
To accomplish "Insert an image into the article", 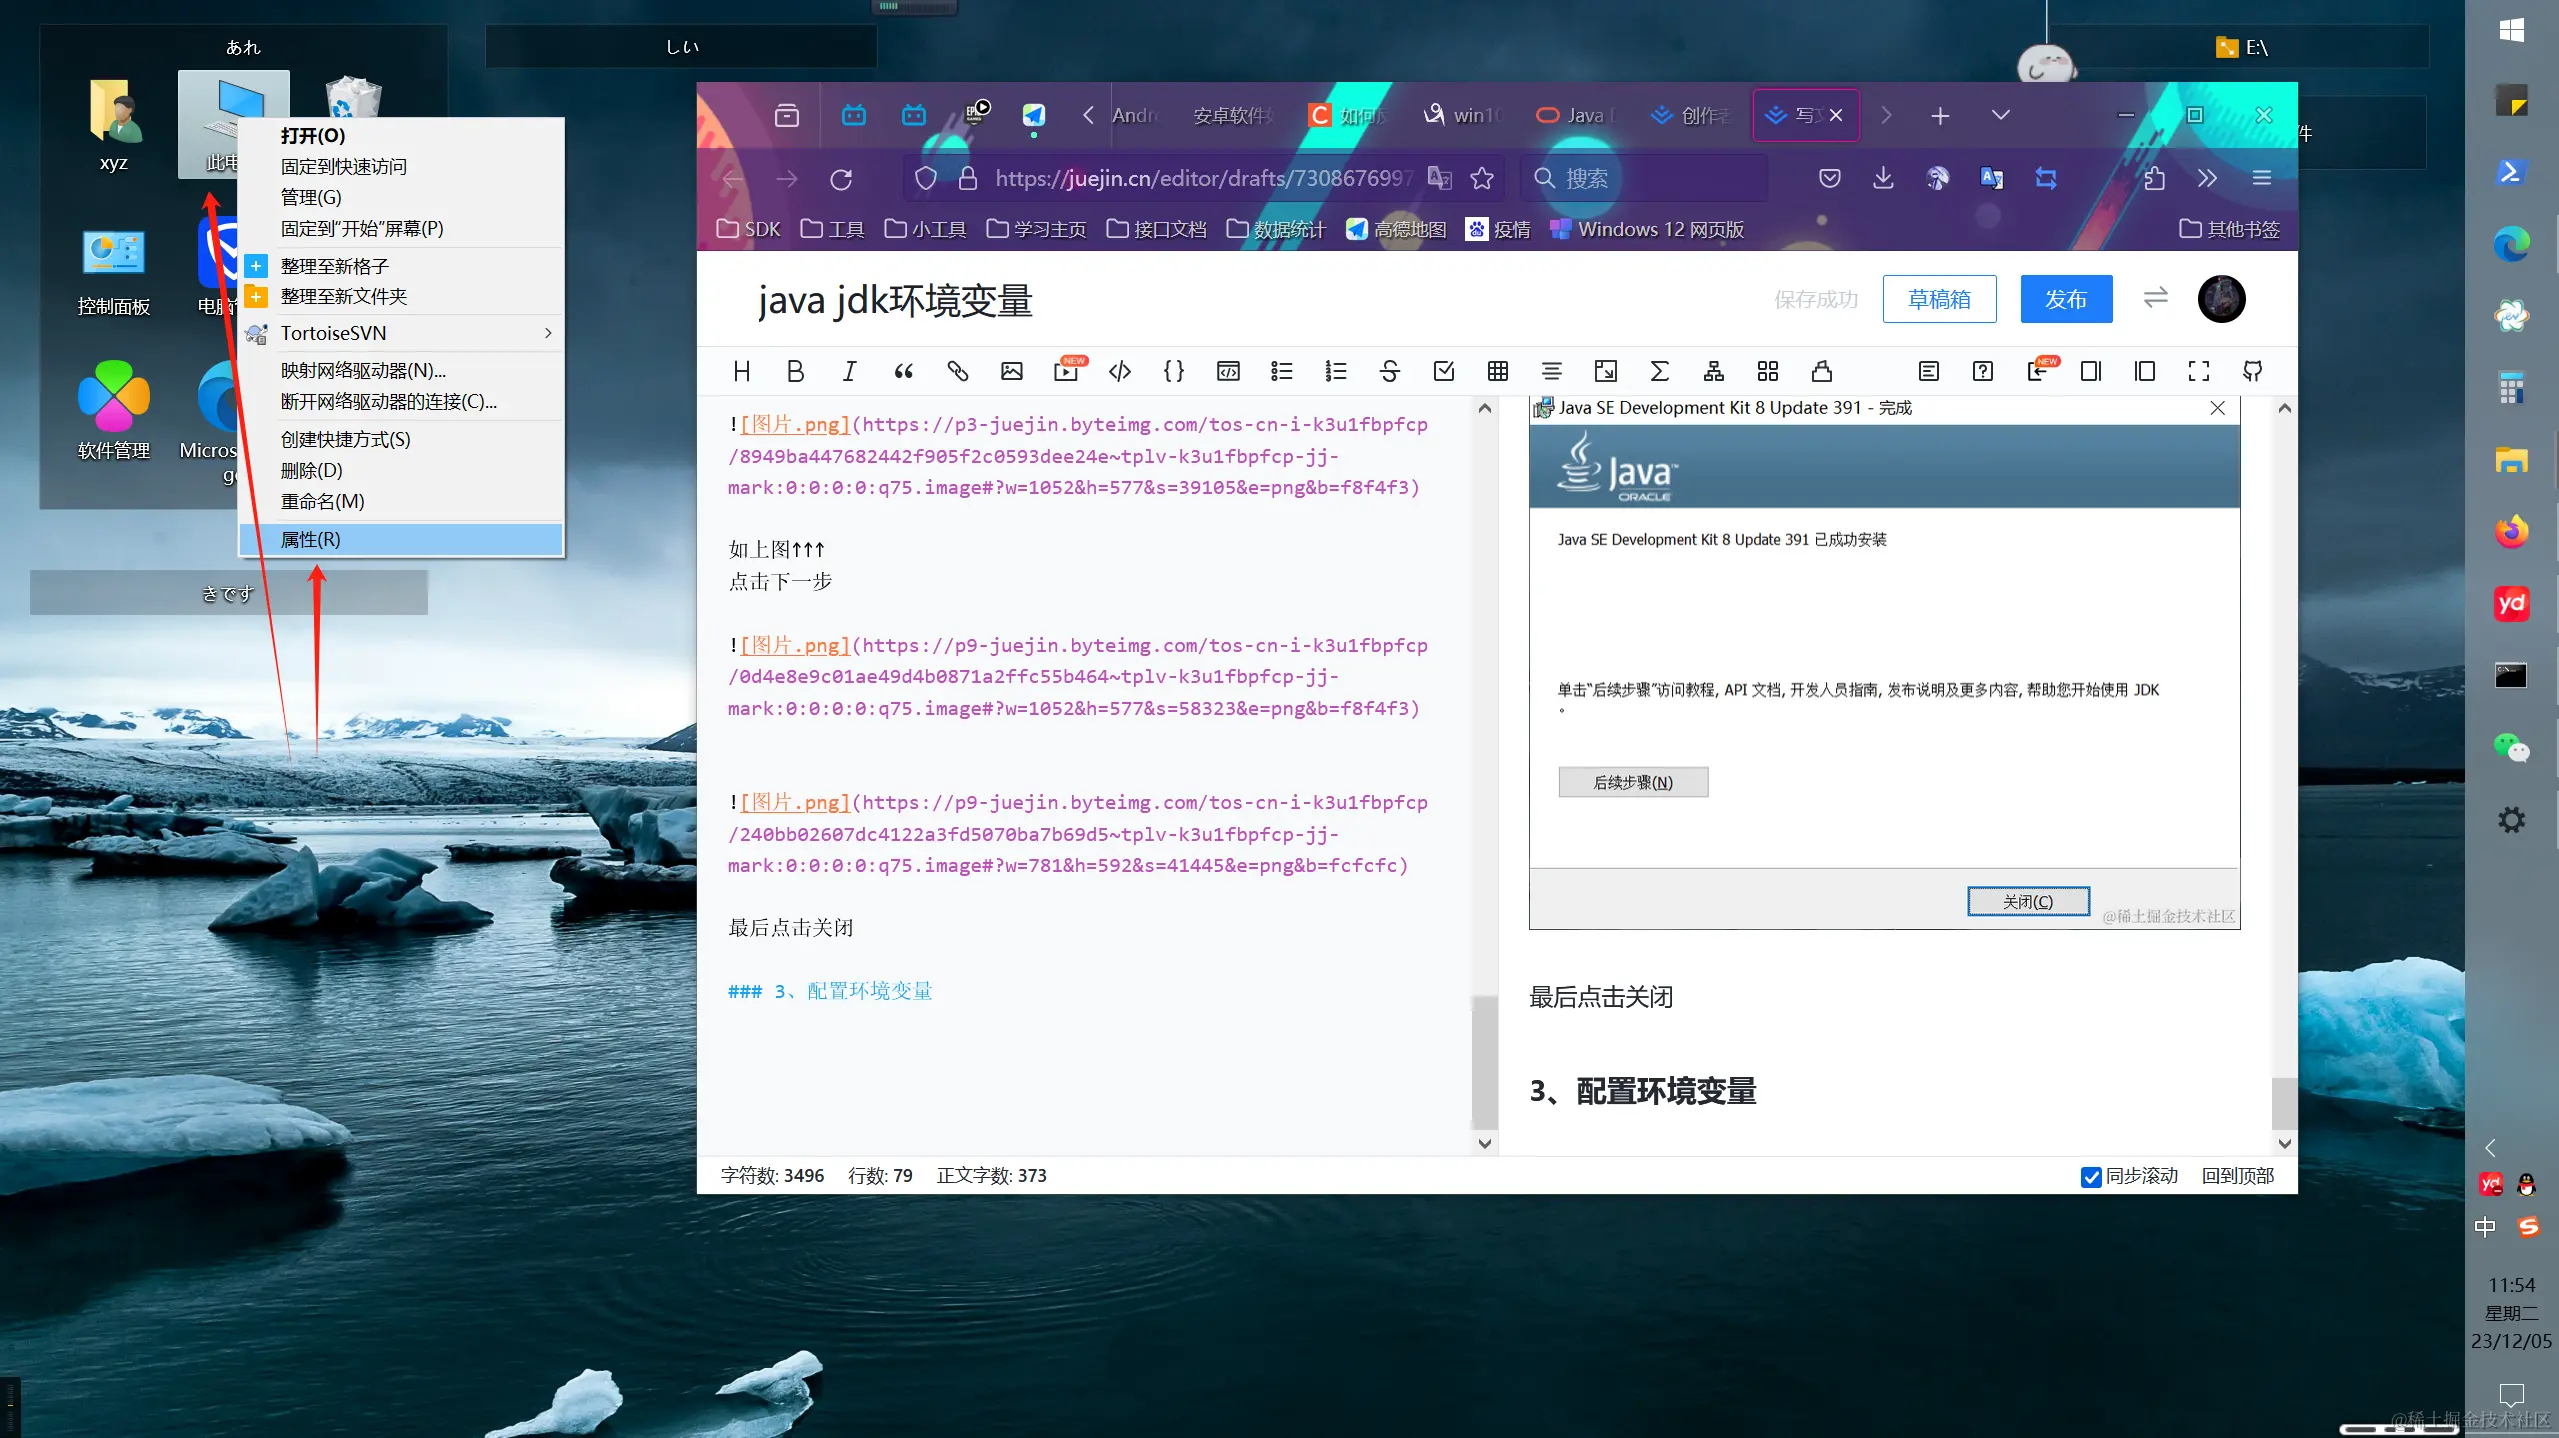I will (1011, 371).
